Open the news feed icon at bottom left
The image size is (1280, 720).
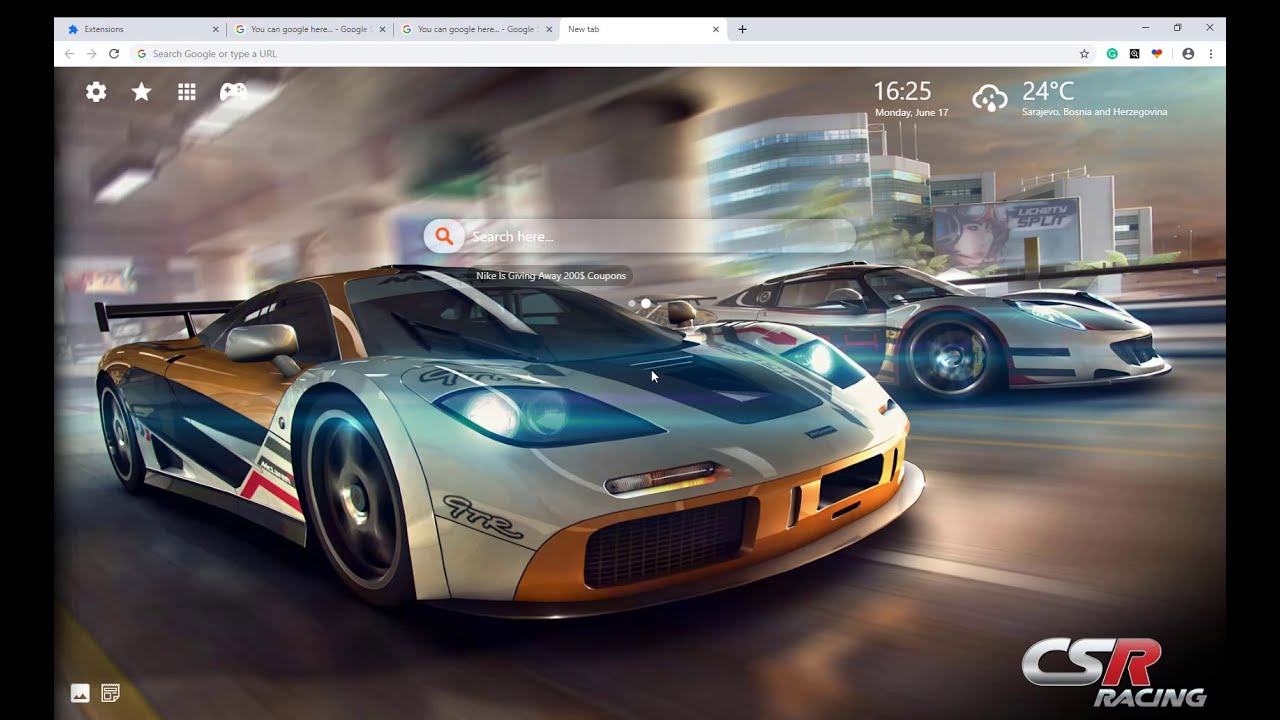(111, 693)
